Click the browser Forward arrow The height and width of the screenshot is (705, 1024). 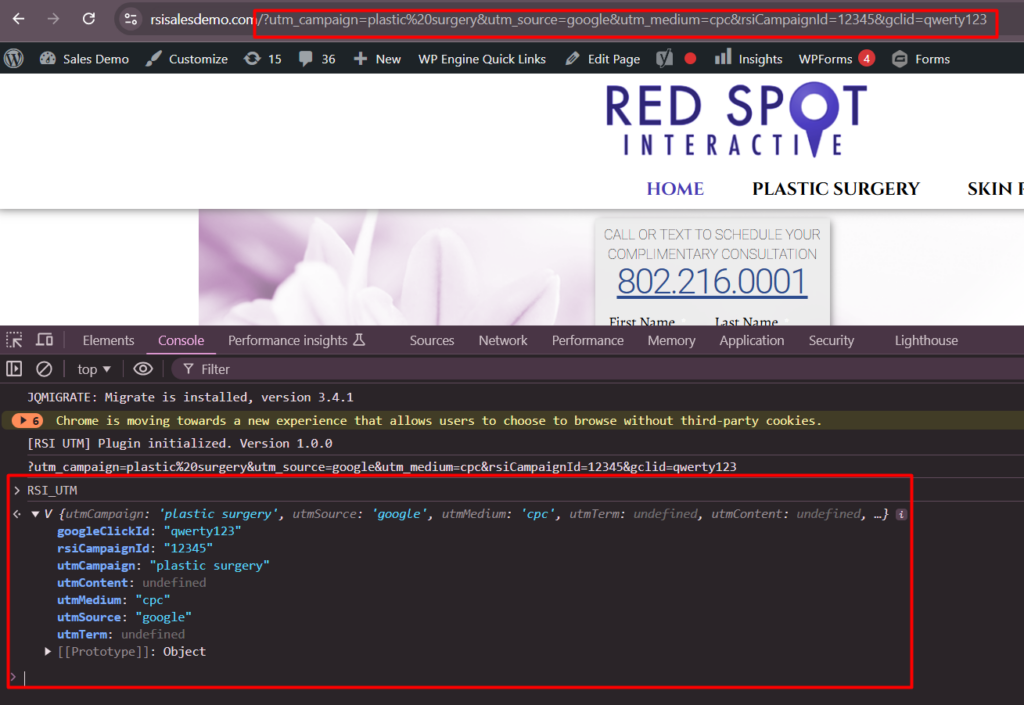[x=53, y=19]
